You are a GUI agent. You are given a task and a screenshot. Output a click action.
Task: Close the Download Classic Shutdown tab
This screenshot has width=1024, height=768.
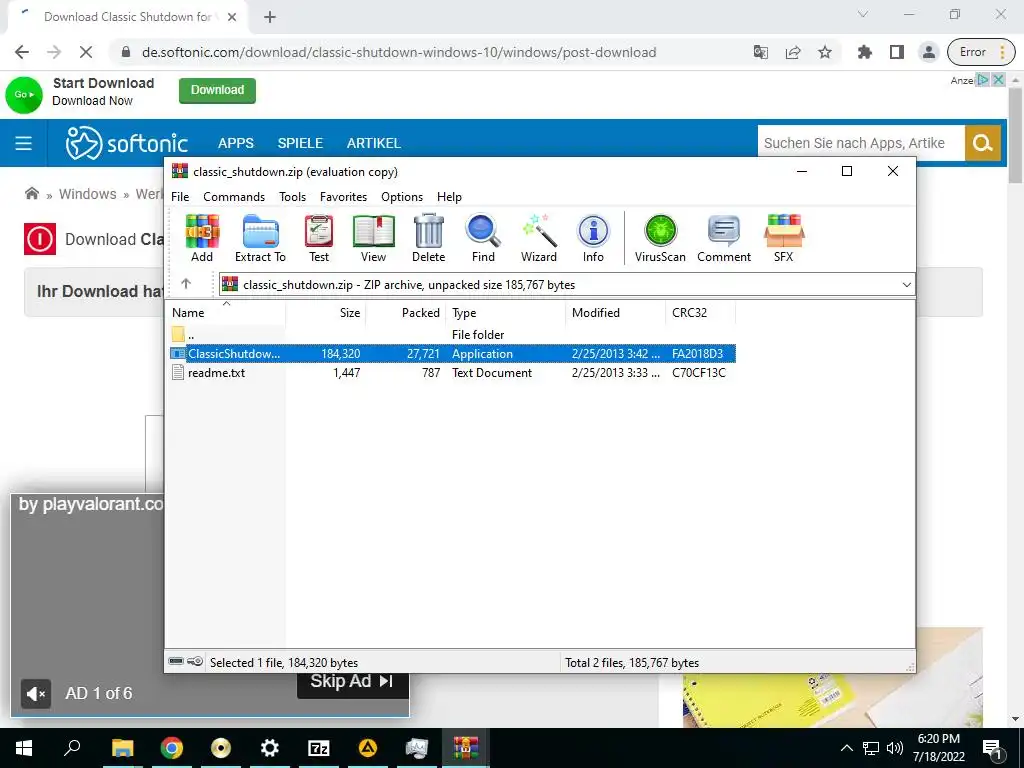[232, 17]
